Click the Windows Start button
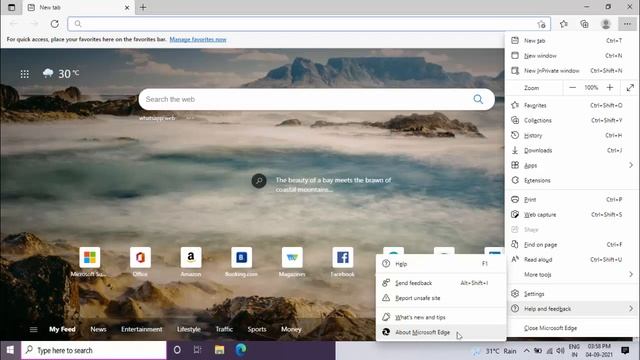Image resolution: width=640 pixels, height=360 pixels. click(x=10, y=350)
